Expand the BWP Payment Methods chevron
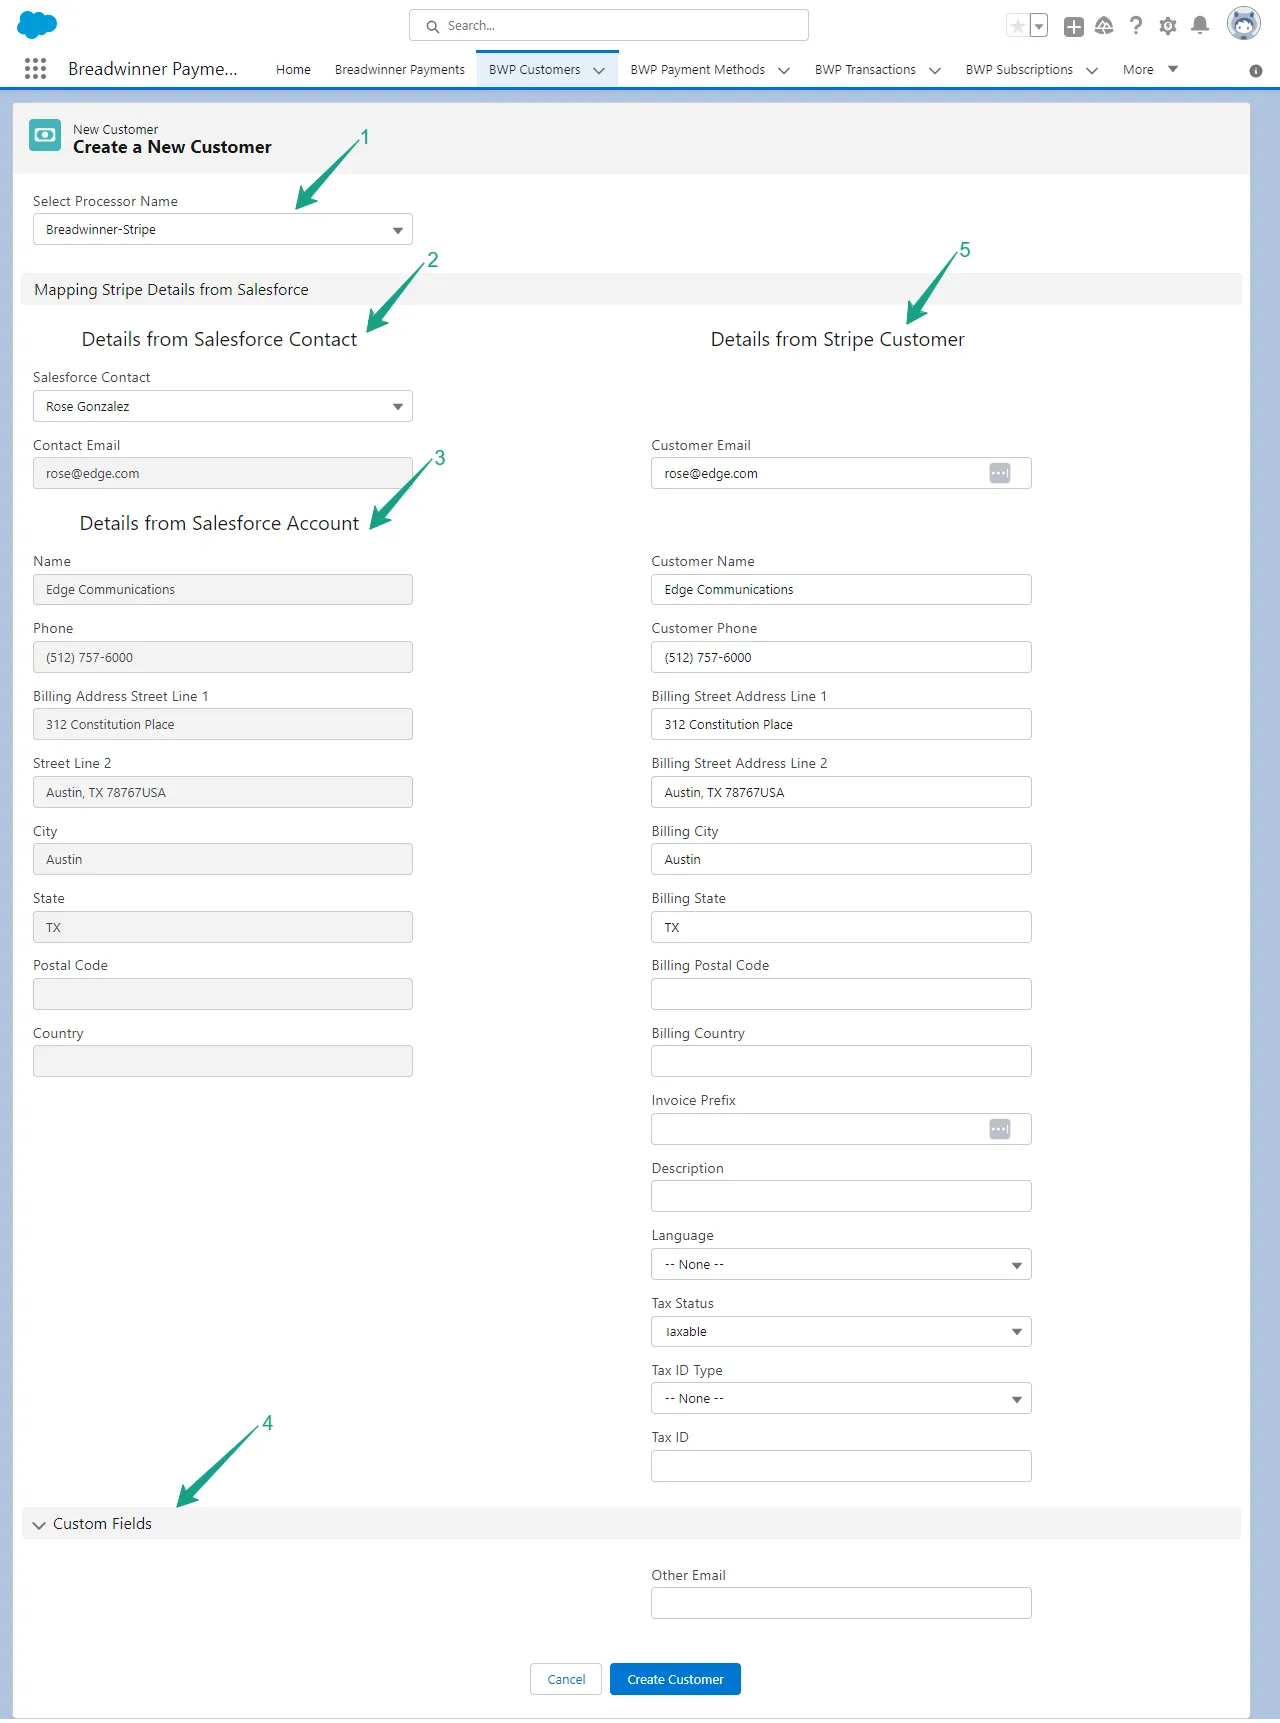1280x1723 pixels. [x=784, y=70]
